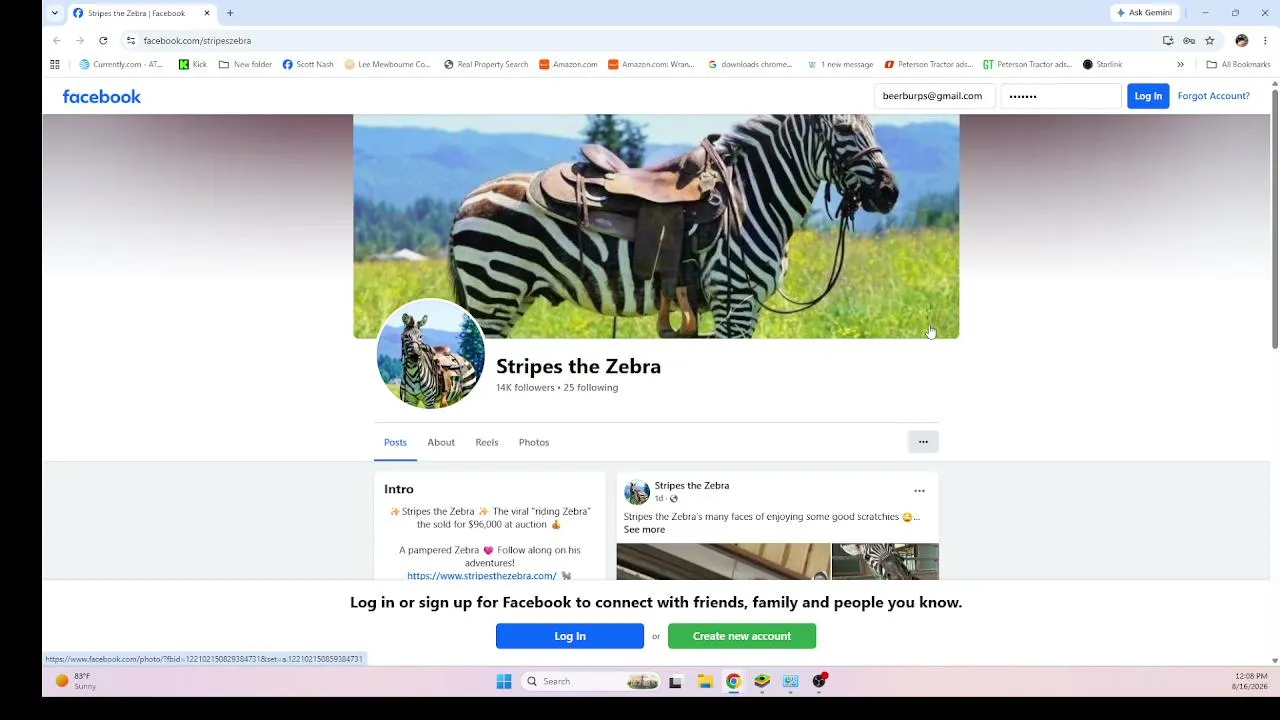Switch to the About tab
The width and height of the screenshot is (1280, 720).
441,442
